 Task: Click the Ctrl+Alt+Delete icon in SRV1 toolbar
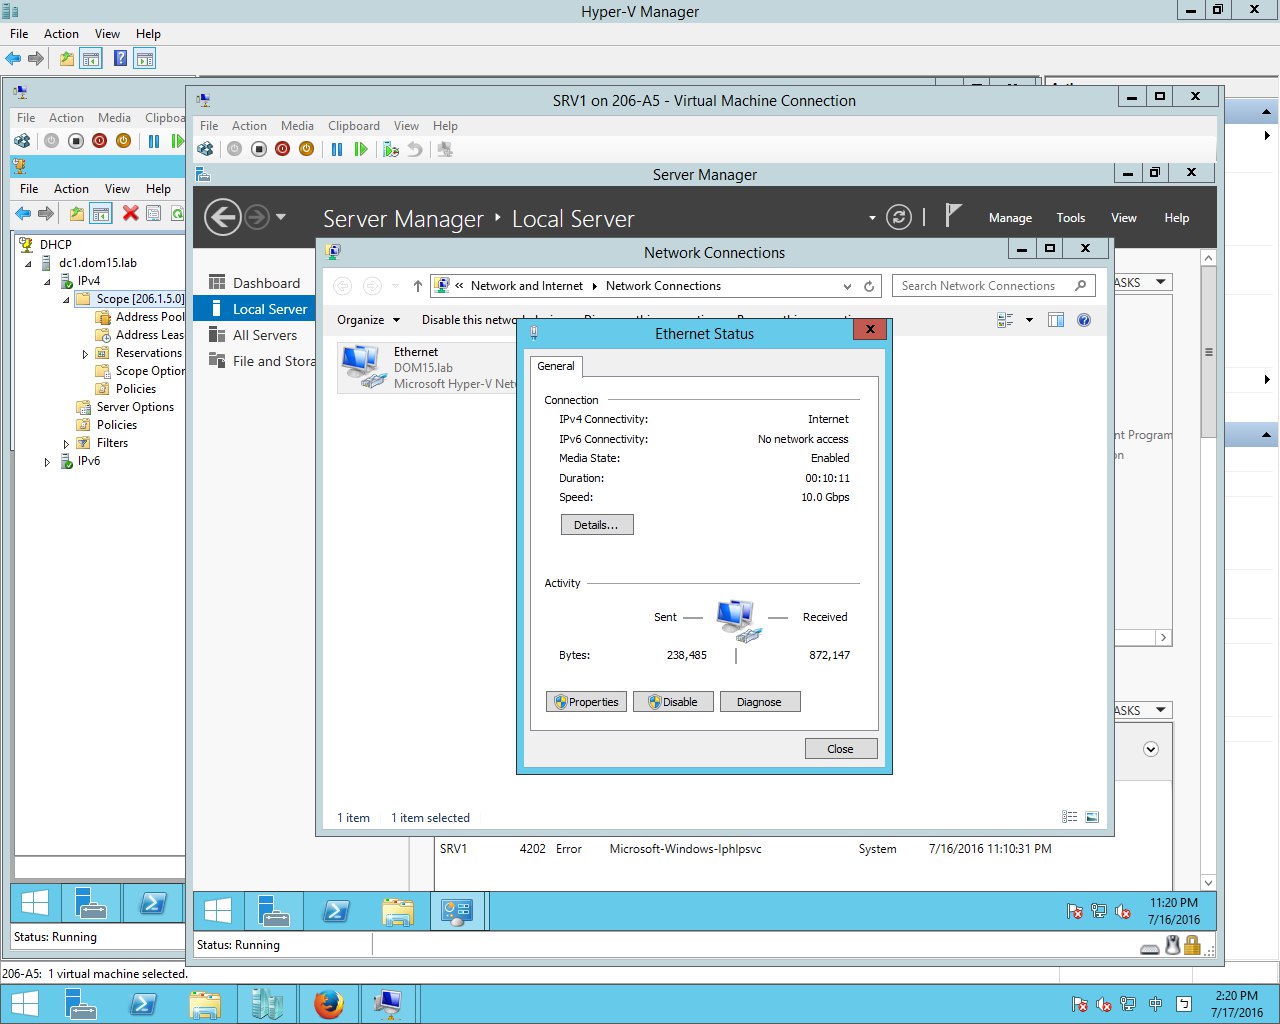[205, 149]
